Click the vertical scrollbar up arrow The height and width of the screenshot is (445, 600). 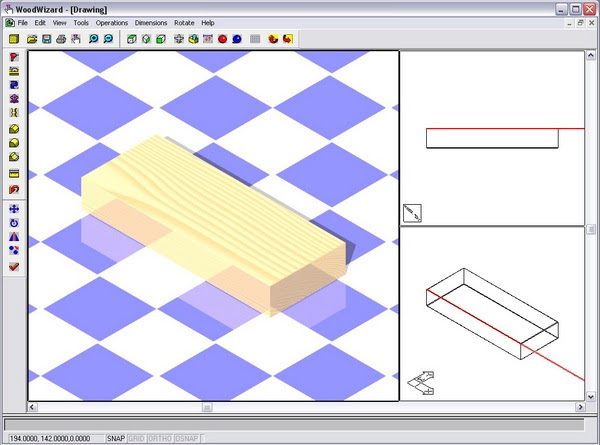click(x=591, y=55)
